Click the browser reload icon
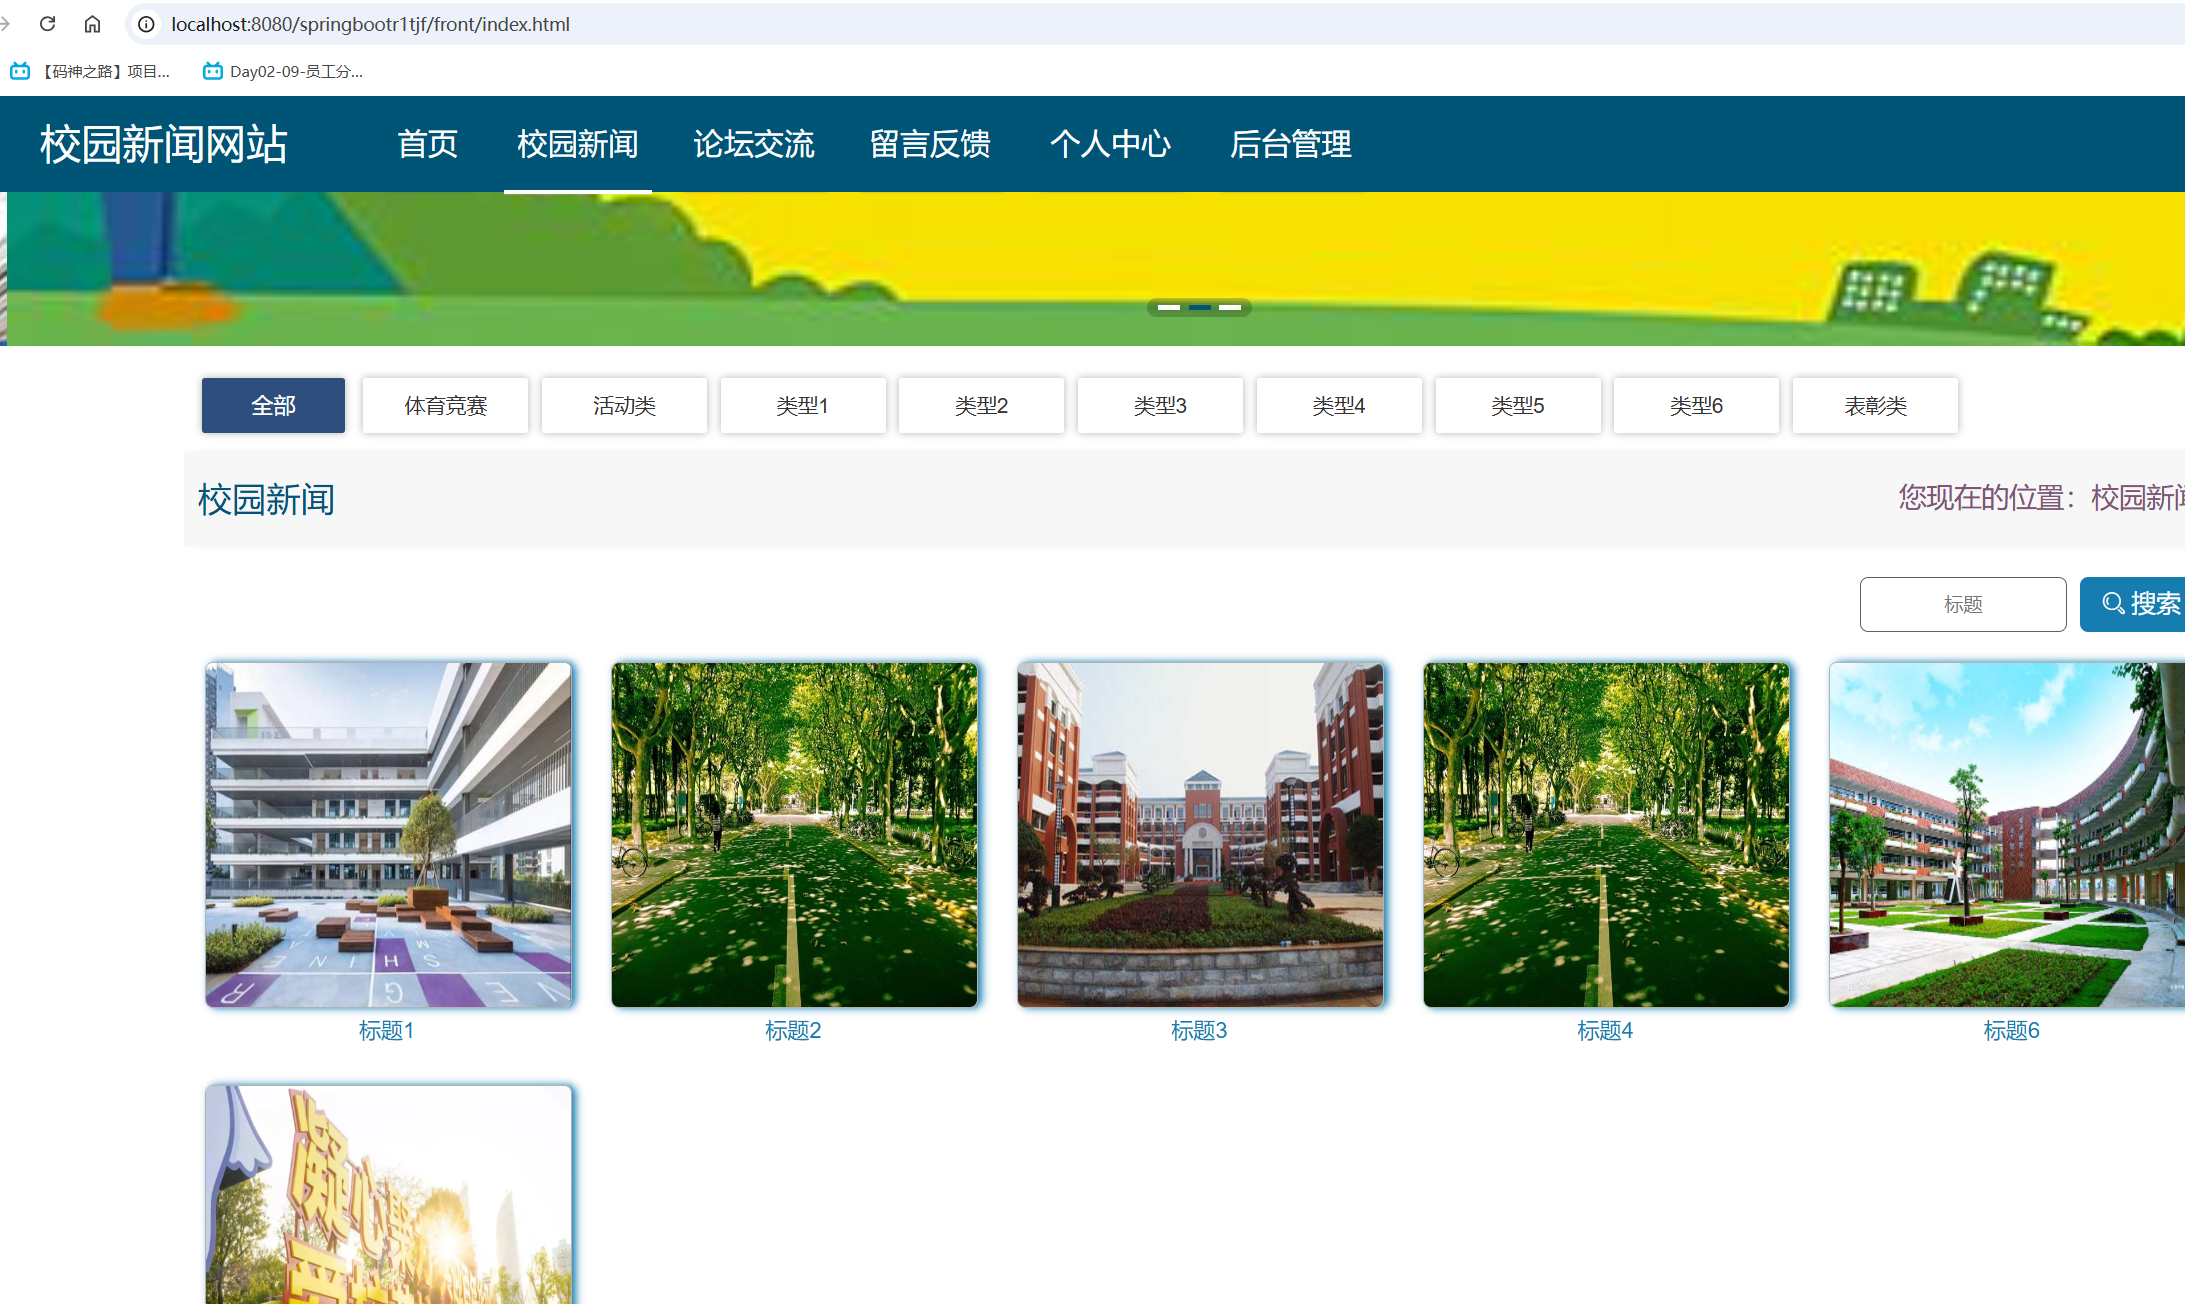Image resolution: width=2185 pixels, height=1304 pixels. [47, 23]
